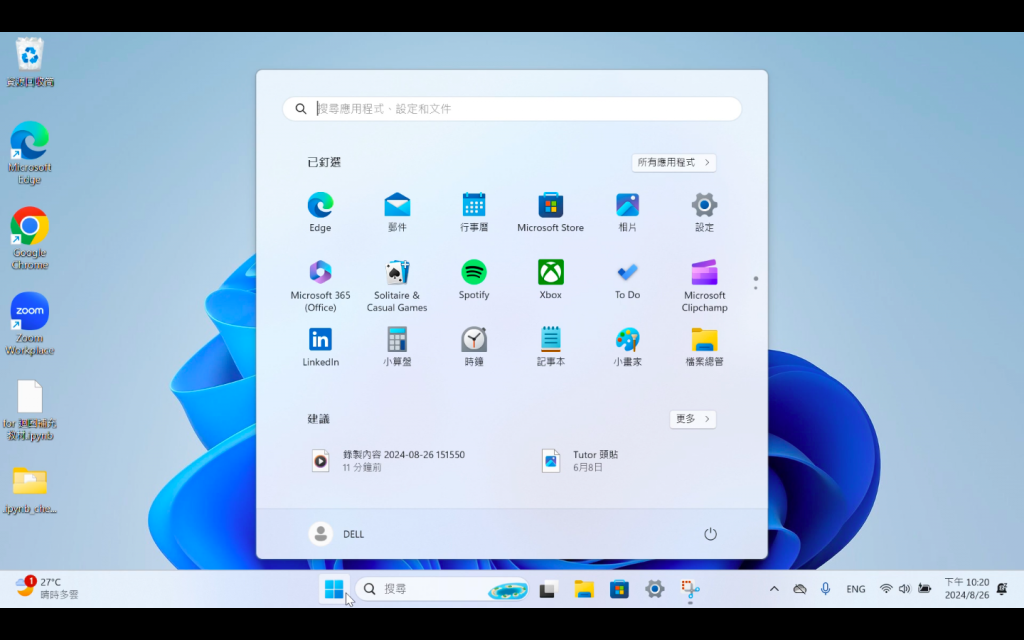Launch the Calendar (行事曆) app
Viewport: 1024px width, 640px height.
[x=473, y=213]
